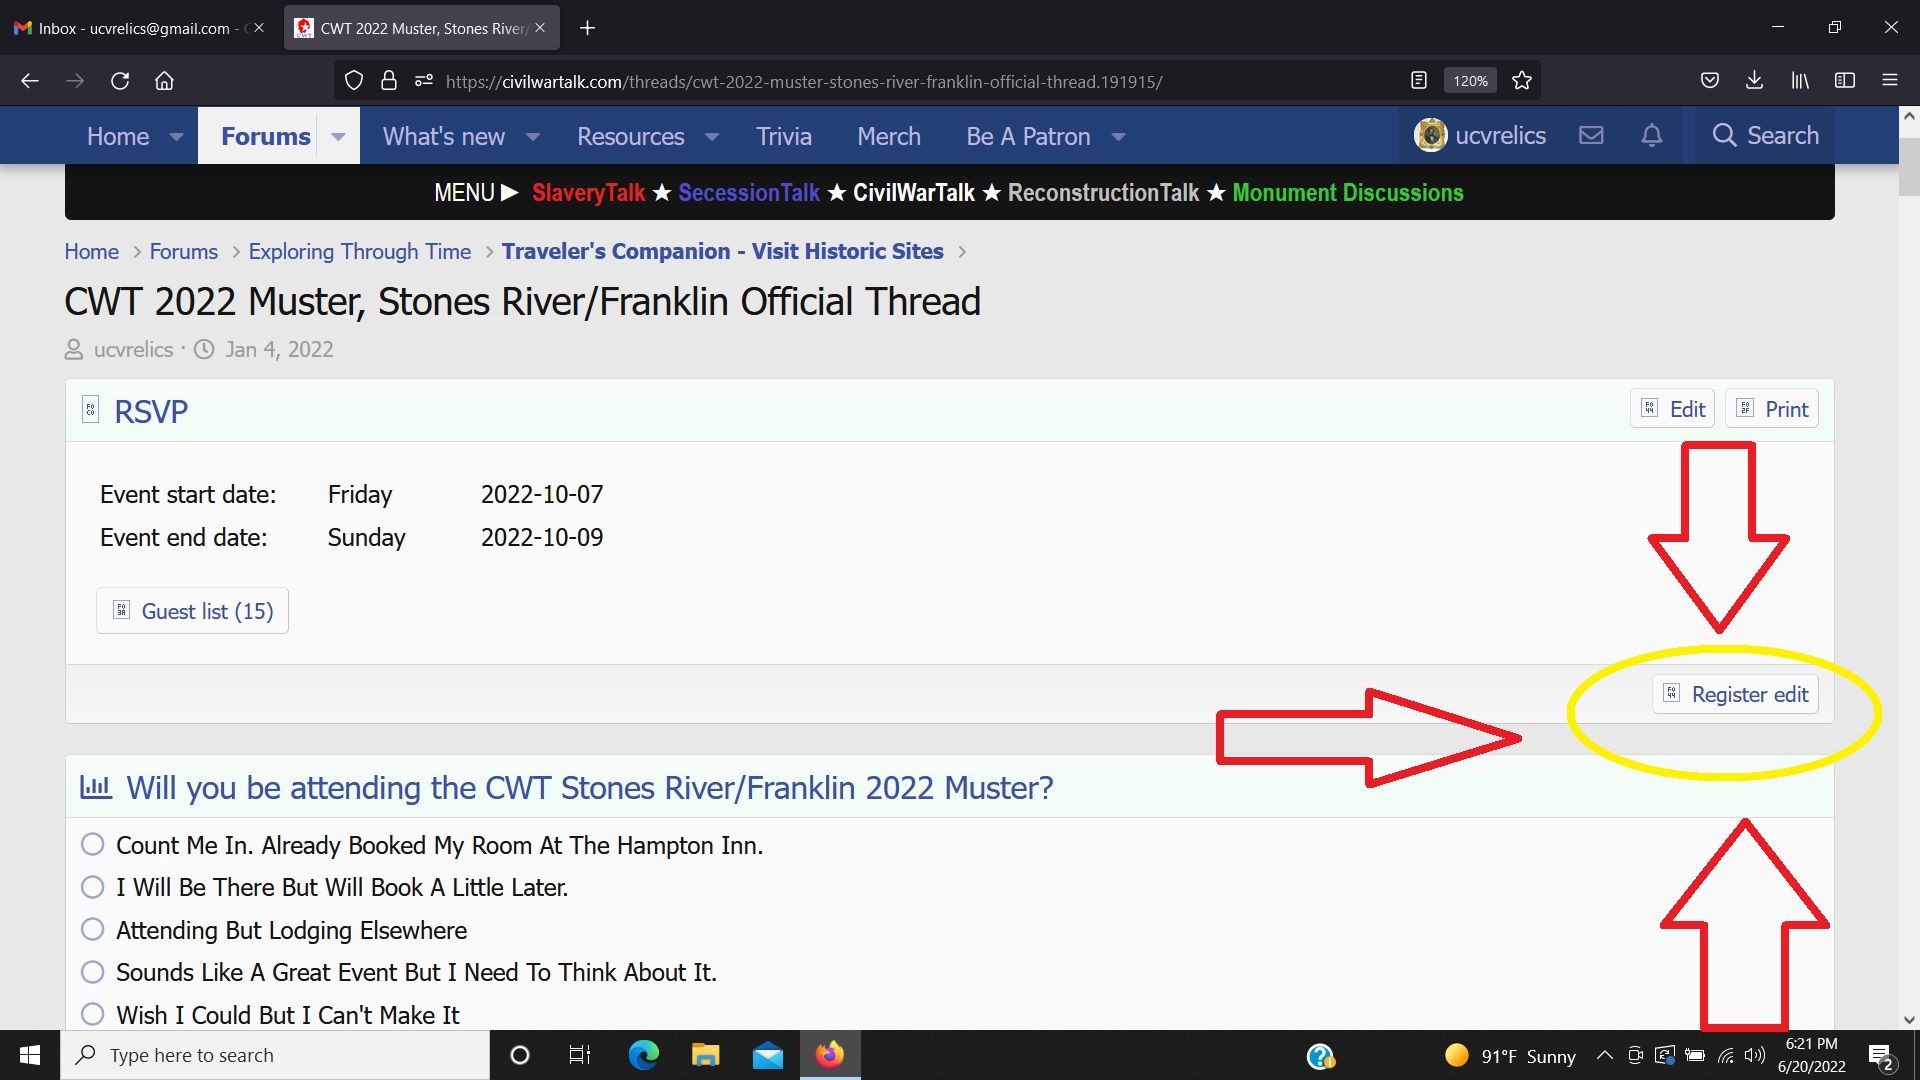
Task: Select 'Count Me In' poll option
Action: (93, 845)
